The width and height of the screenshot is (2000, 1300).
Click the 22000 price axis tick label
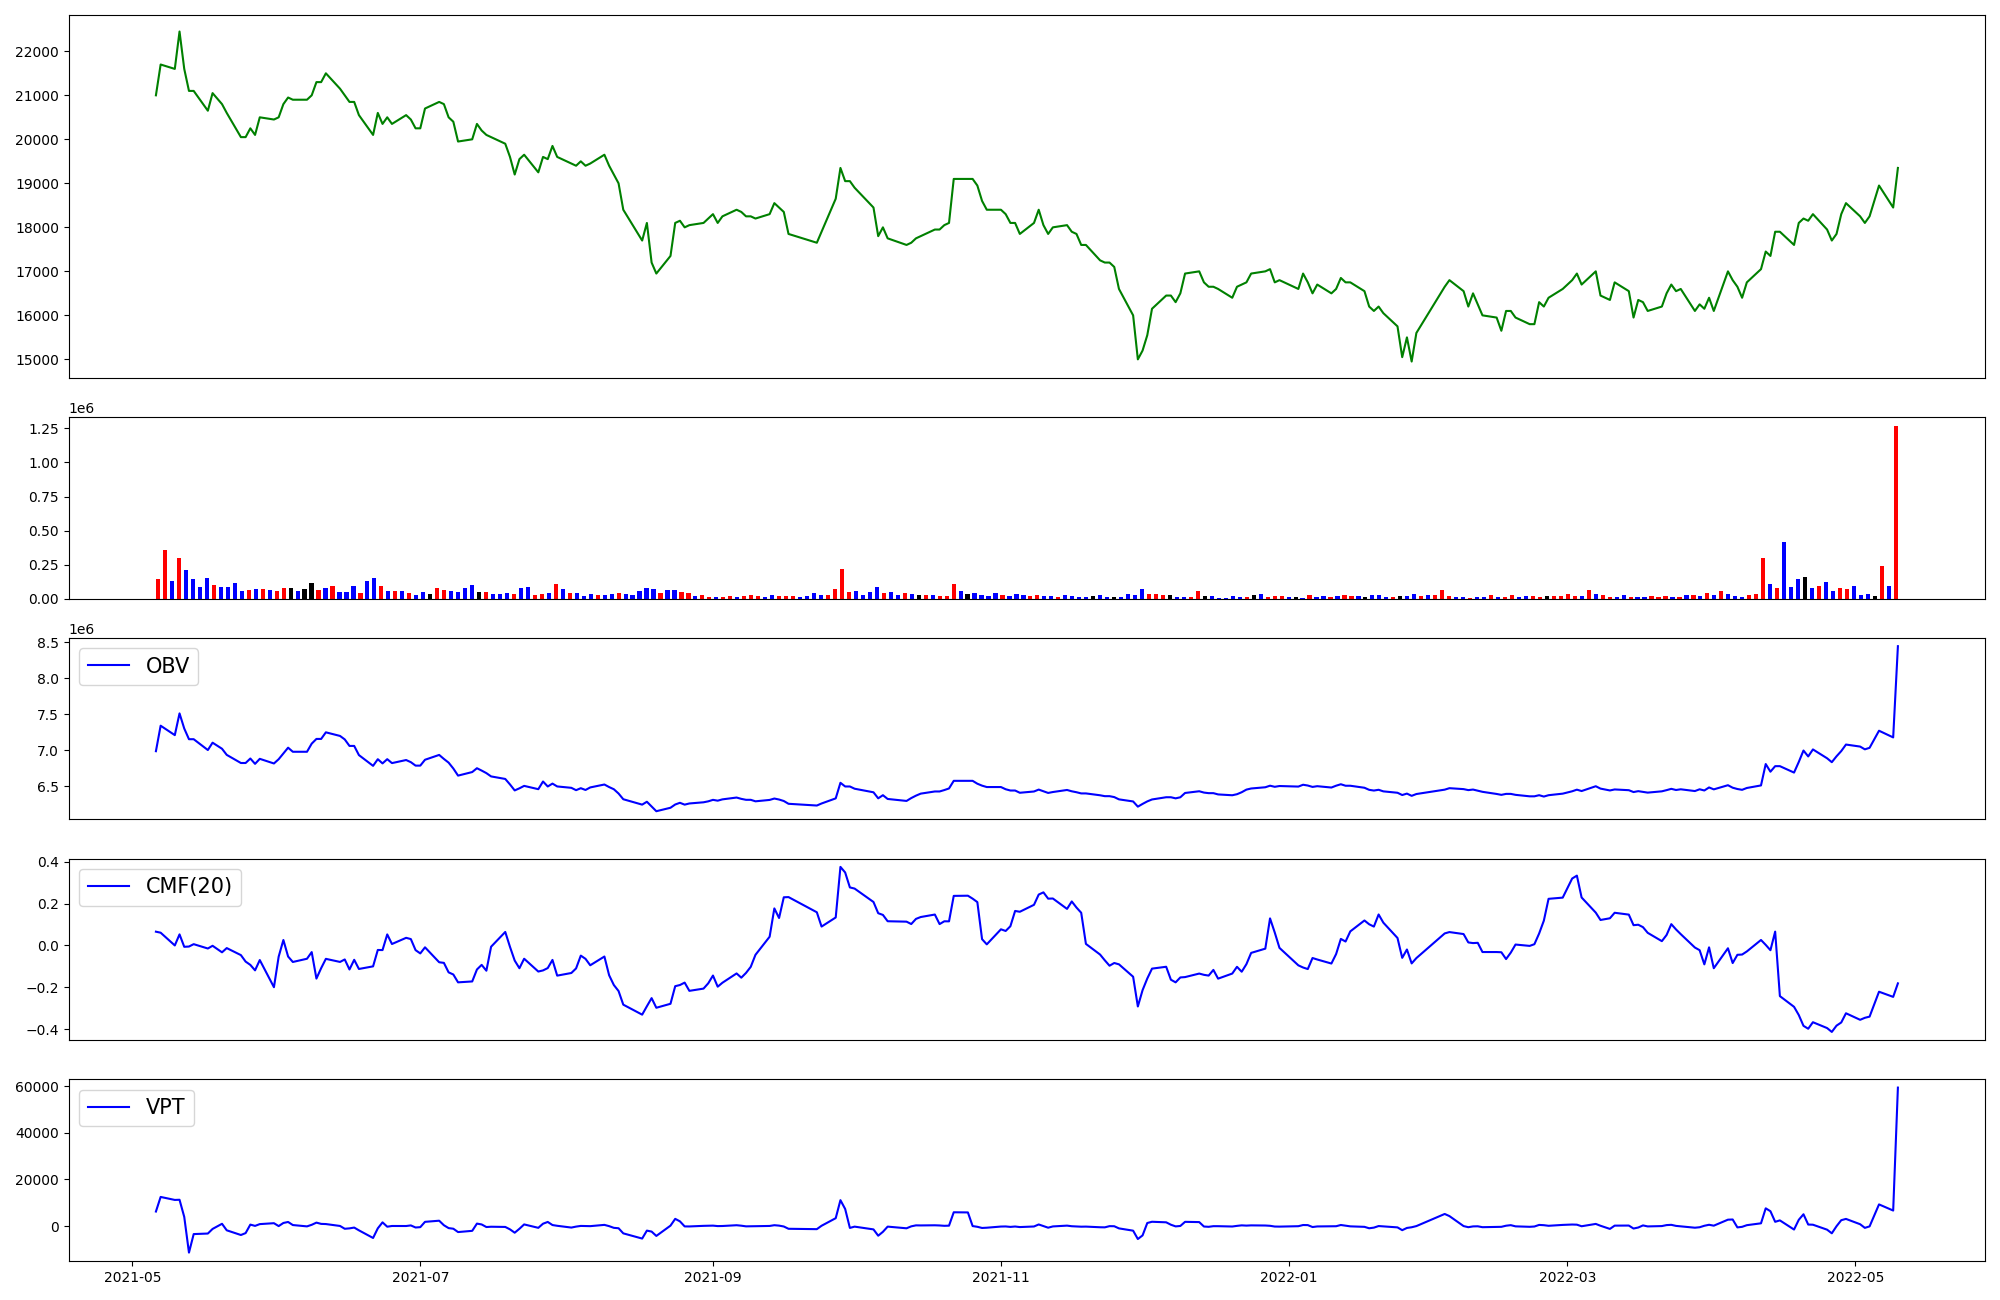click(x=37, y=52)
